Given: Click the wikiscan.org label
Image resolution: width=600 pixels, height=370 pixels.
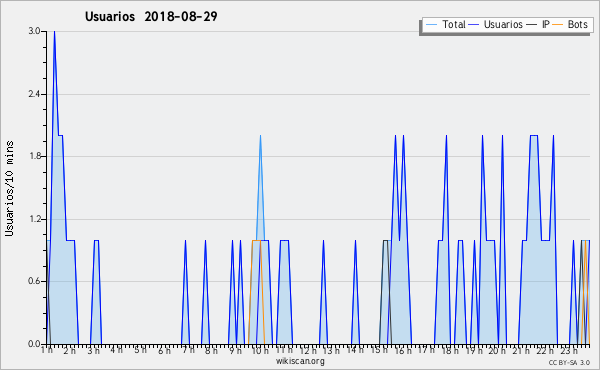Looking at the screenshot, I should pyautogui.click(x=300, y=361).
